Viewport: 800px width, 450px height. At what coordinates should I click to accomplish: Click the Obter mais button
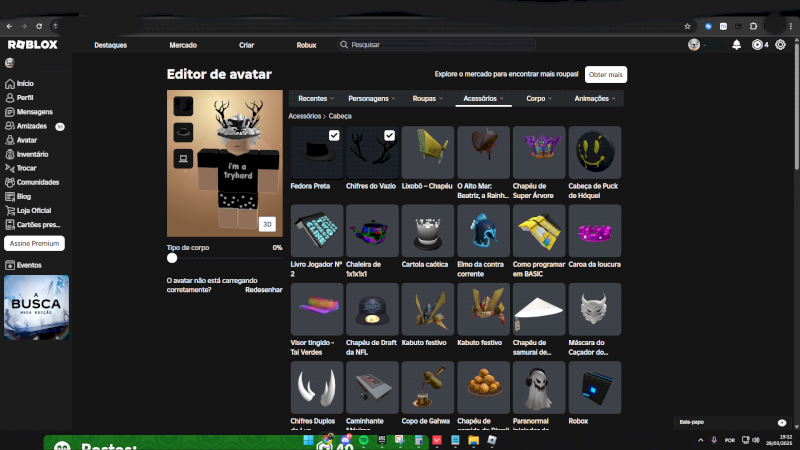click(606, 74)
